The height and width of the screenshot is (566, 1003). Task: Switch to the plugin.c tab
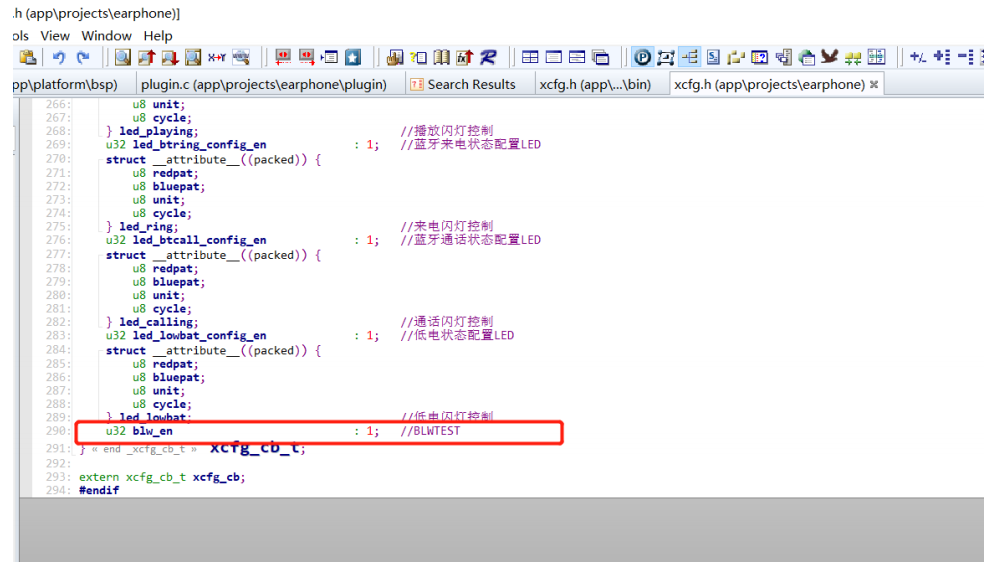[264, 84]
